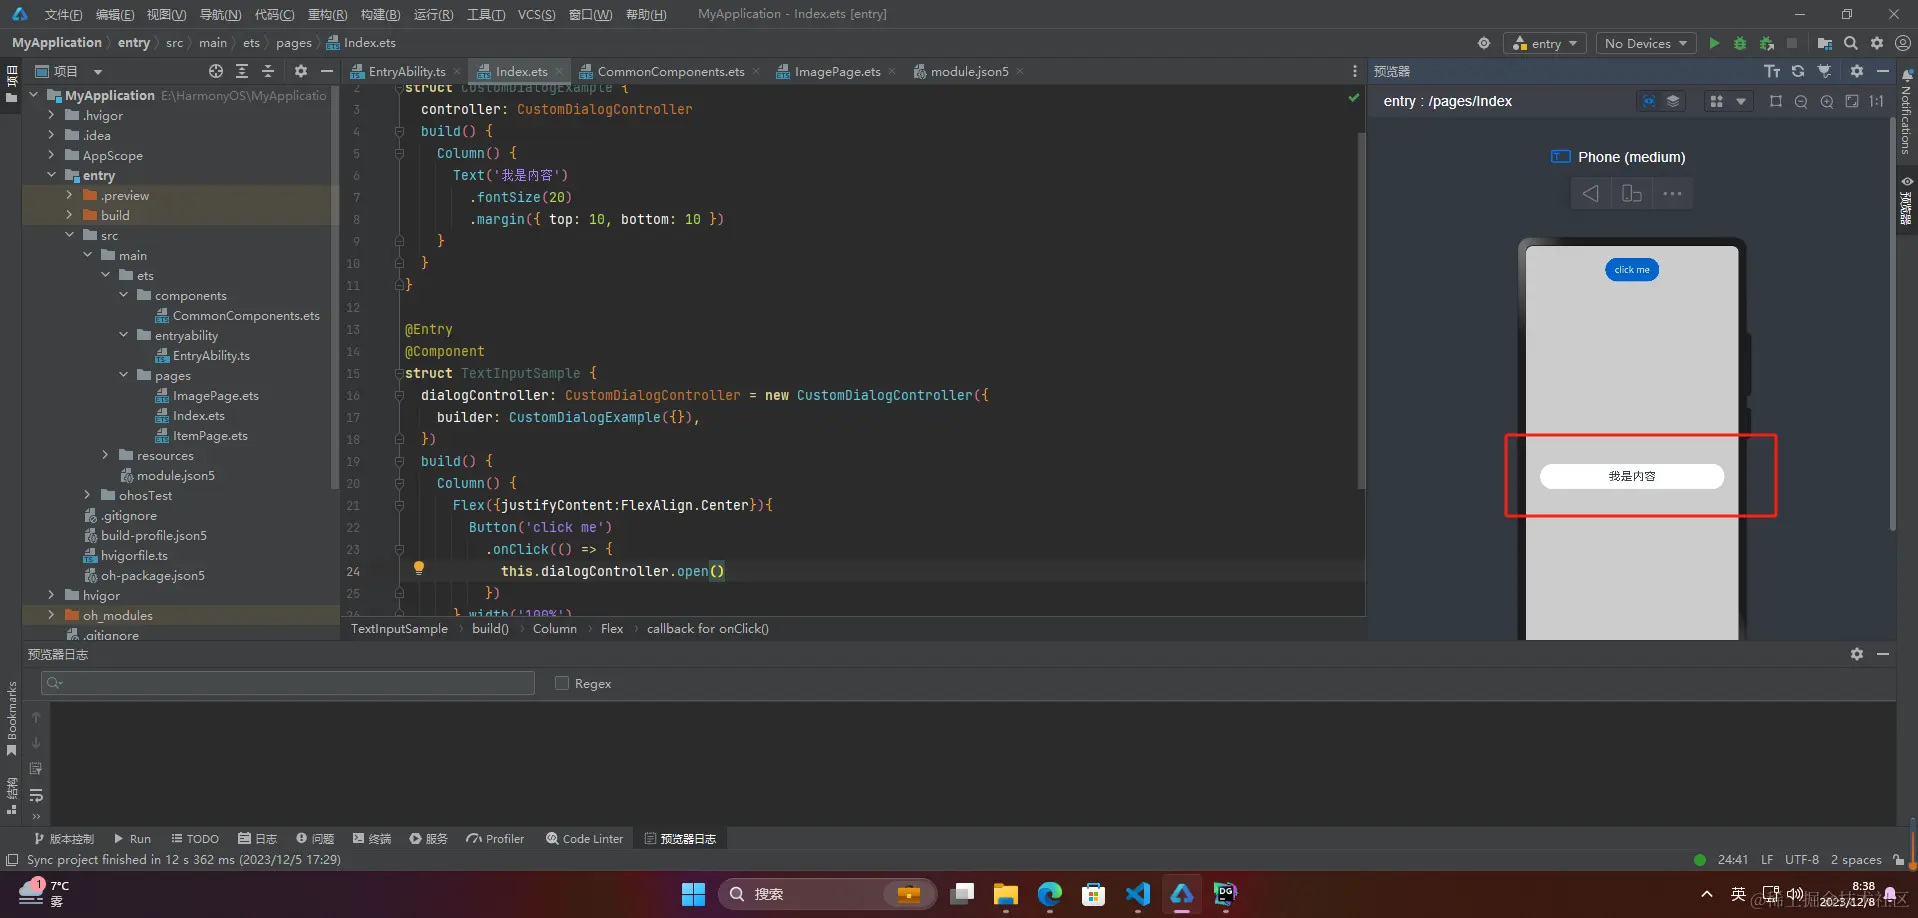The height and width of the screenshot is (918, 1918).
Task: Refresh the previewer with reload icon
Action: coord(1798,71)
